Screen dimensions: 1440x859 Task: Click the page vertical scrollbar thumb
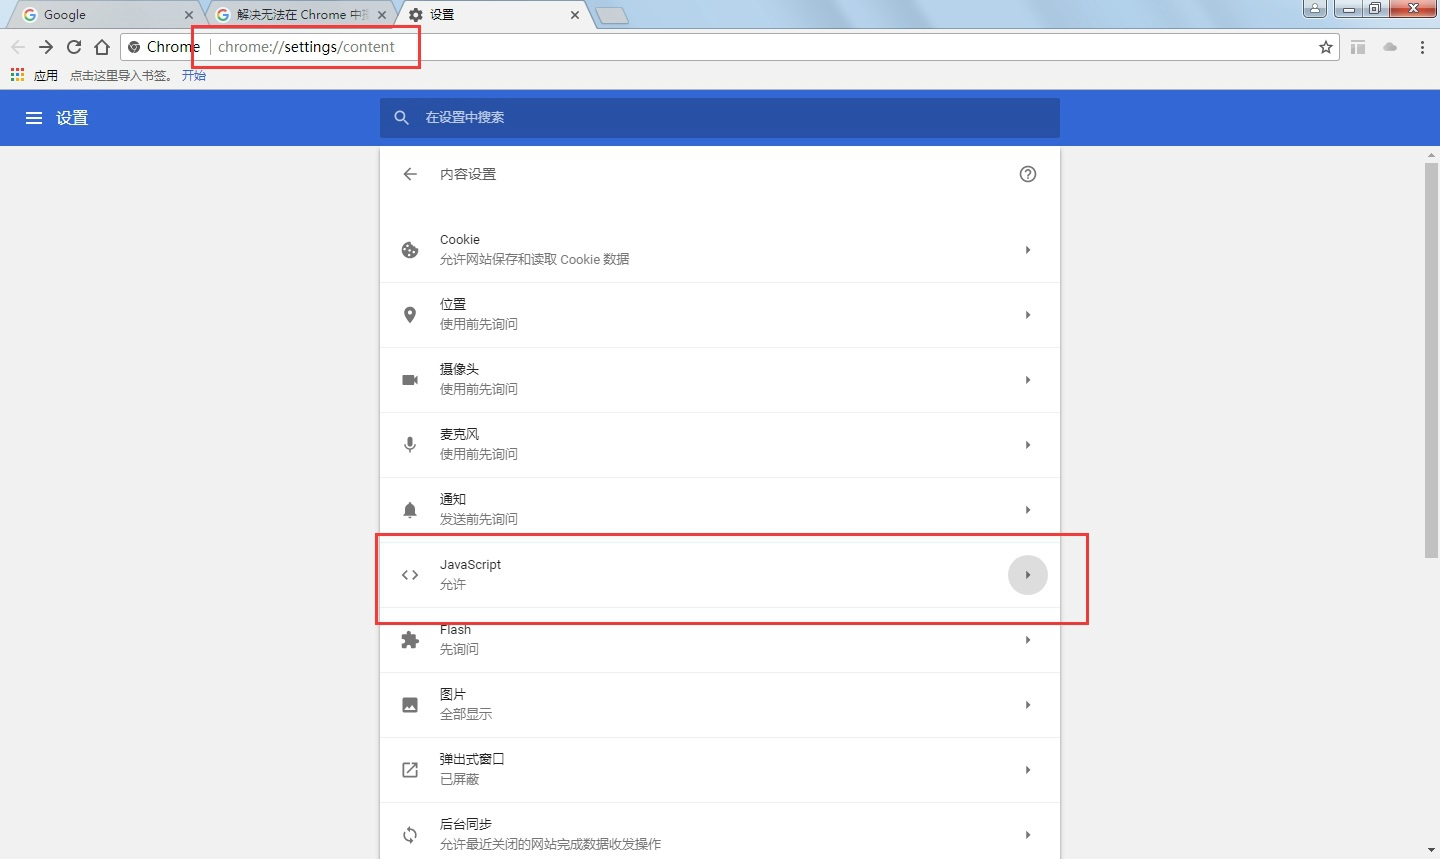(x=1431, y=360)
